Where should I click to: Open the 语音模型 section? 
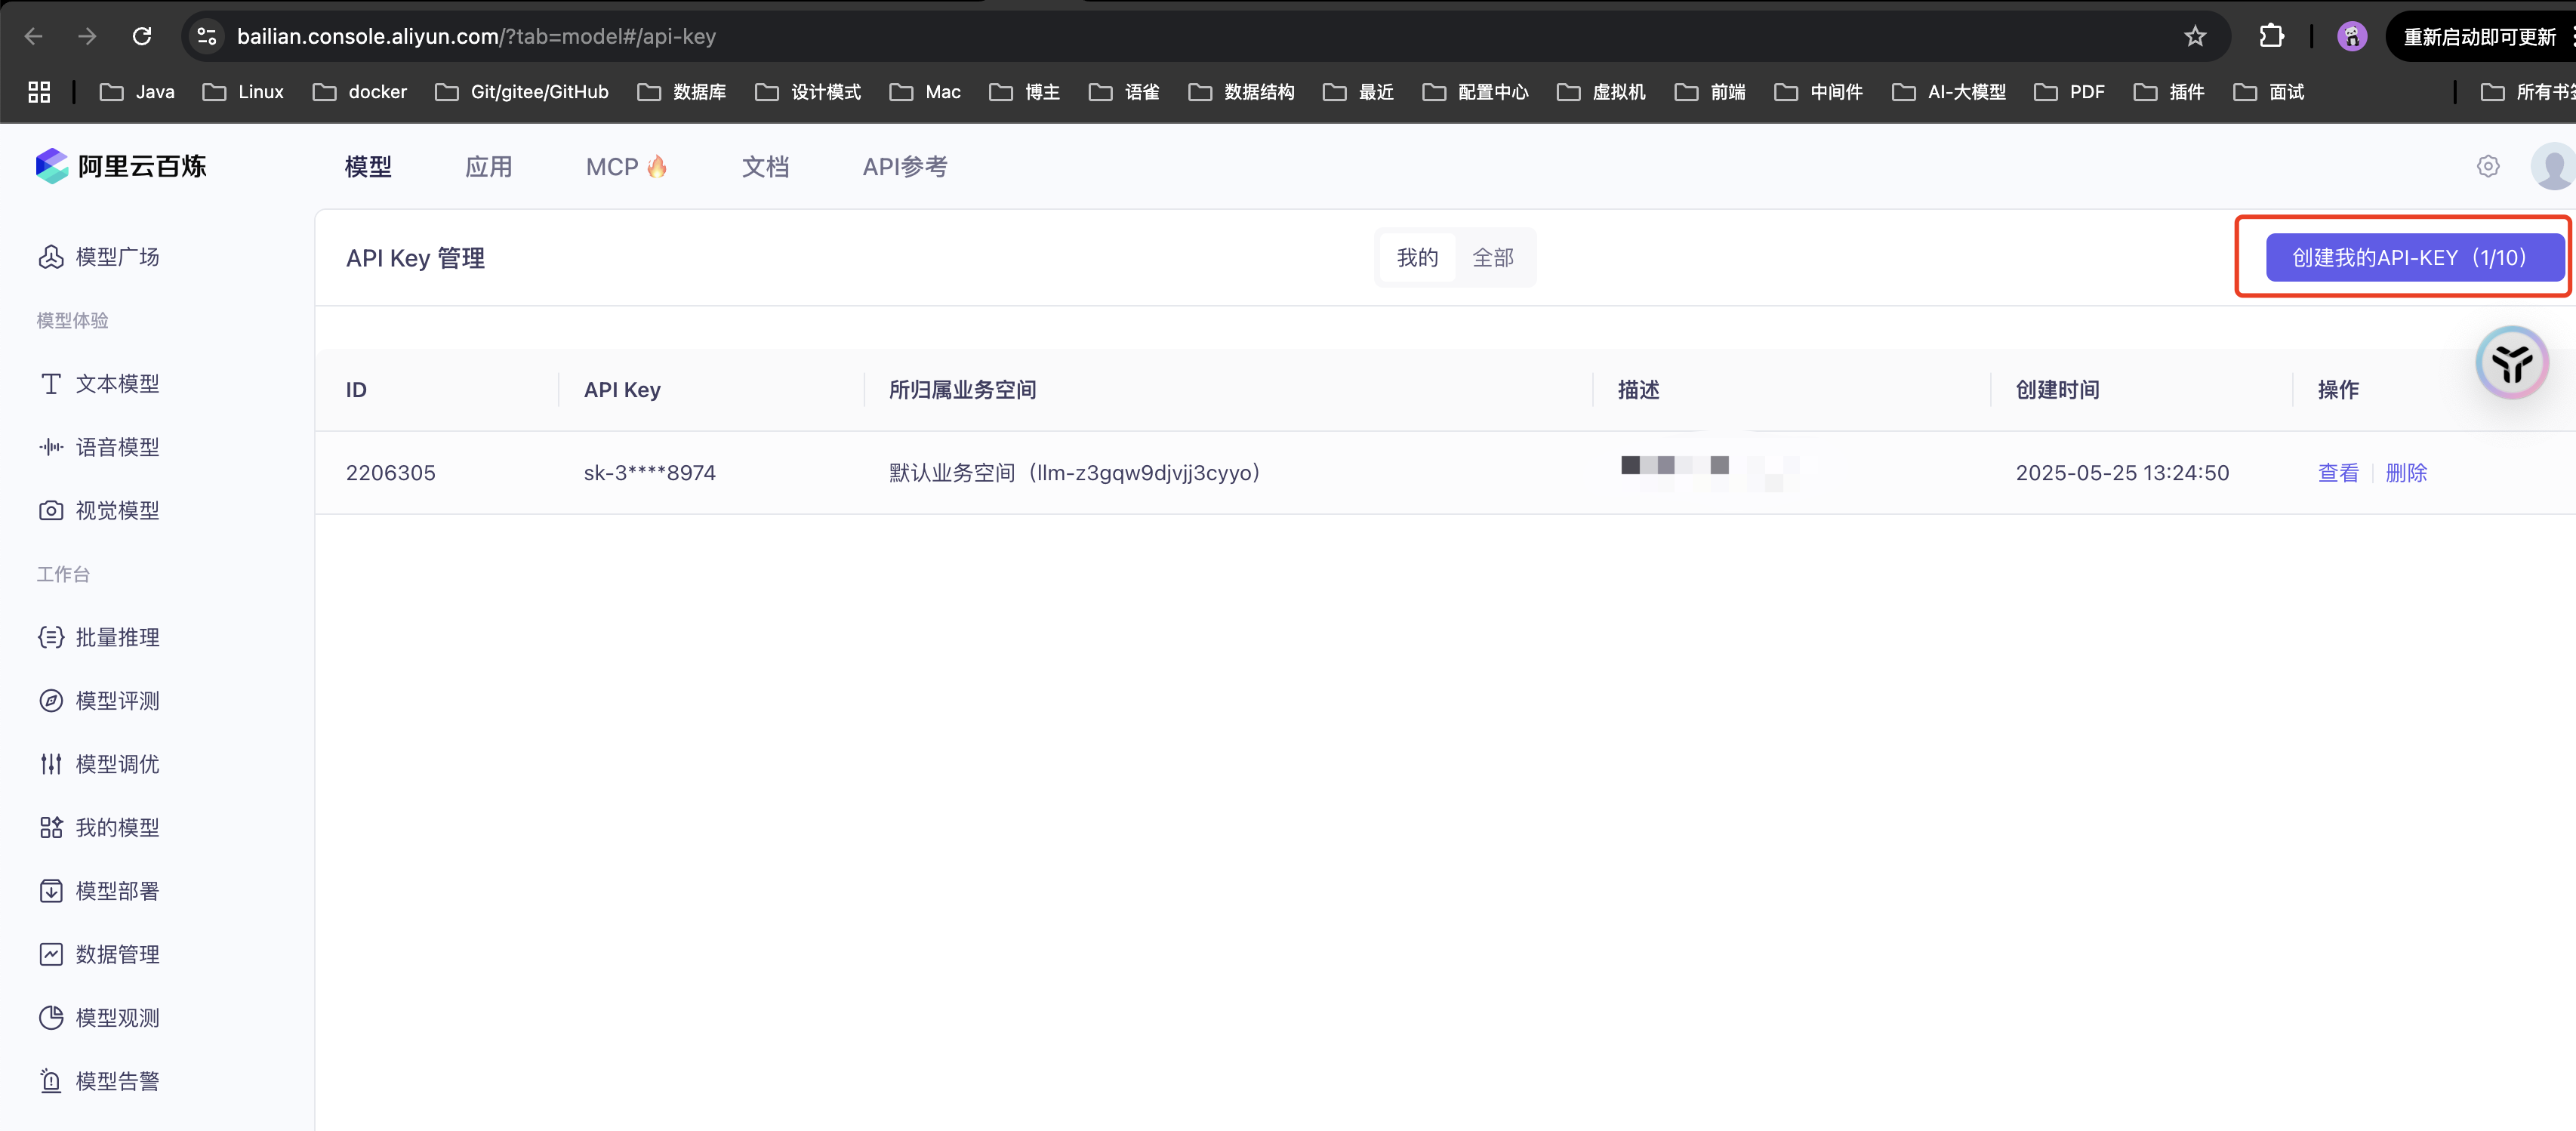click(x=117, y=446)
